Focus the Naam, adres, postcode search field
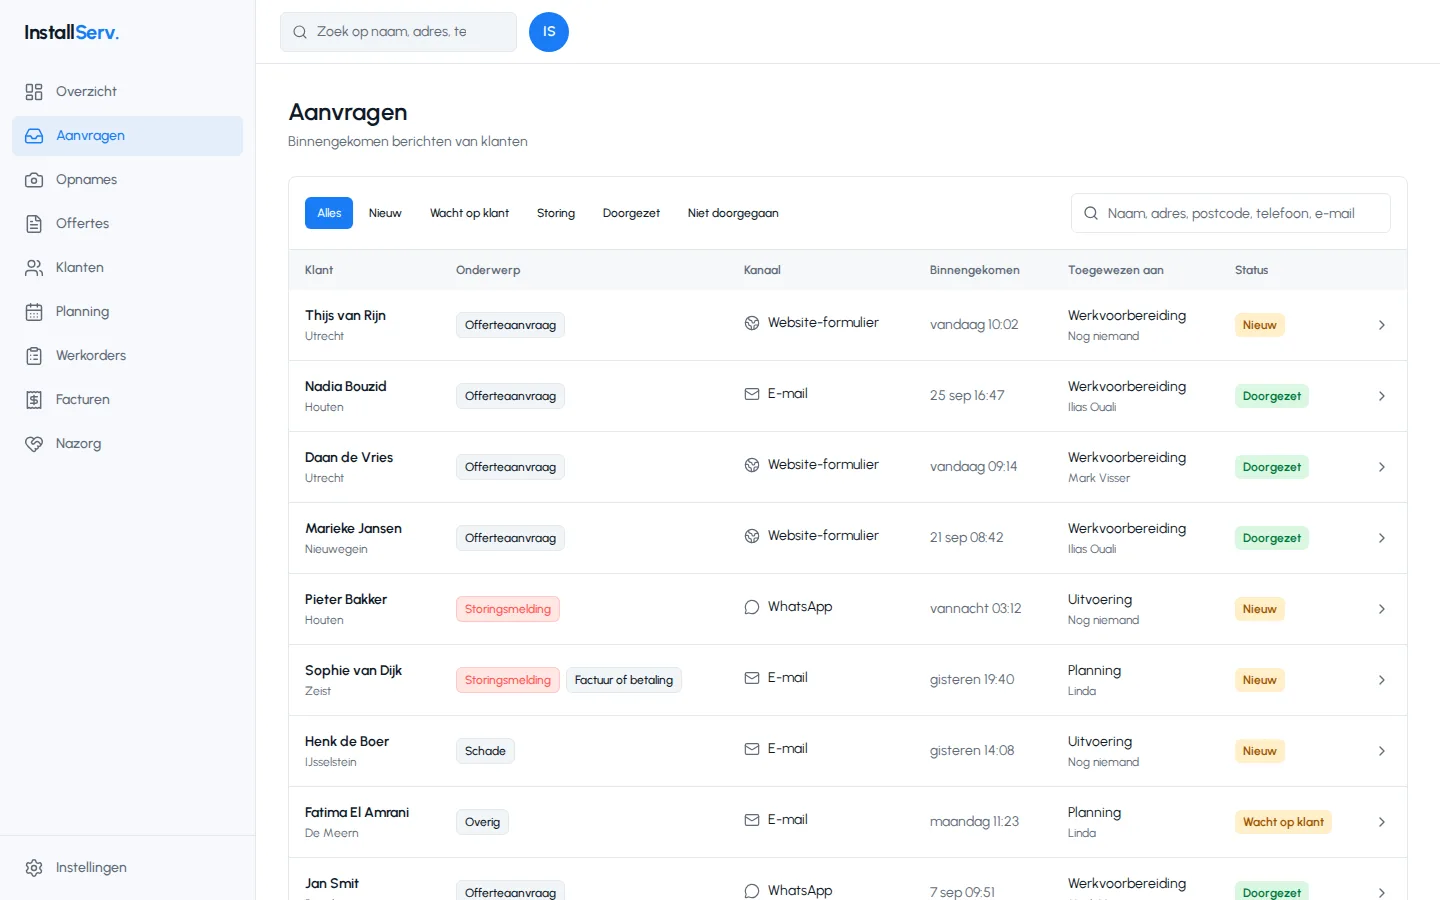Viewport: 1440px width, 900px height. [x=1231, y=213]
